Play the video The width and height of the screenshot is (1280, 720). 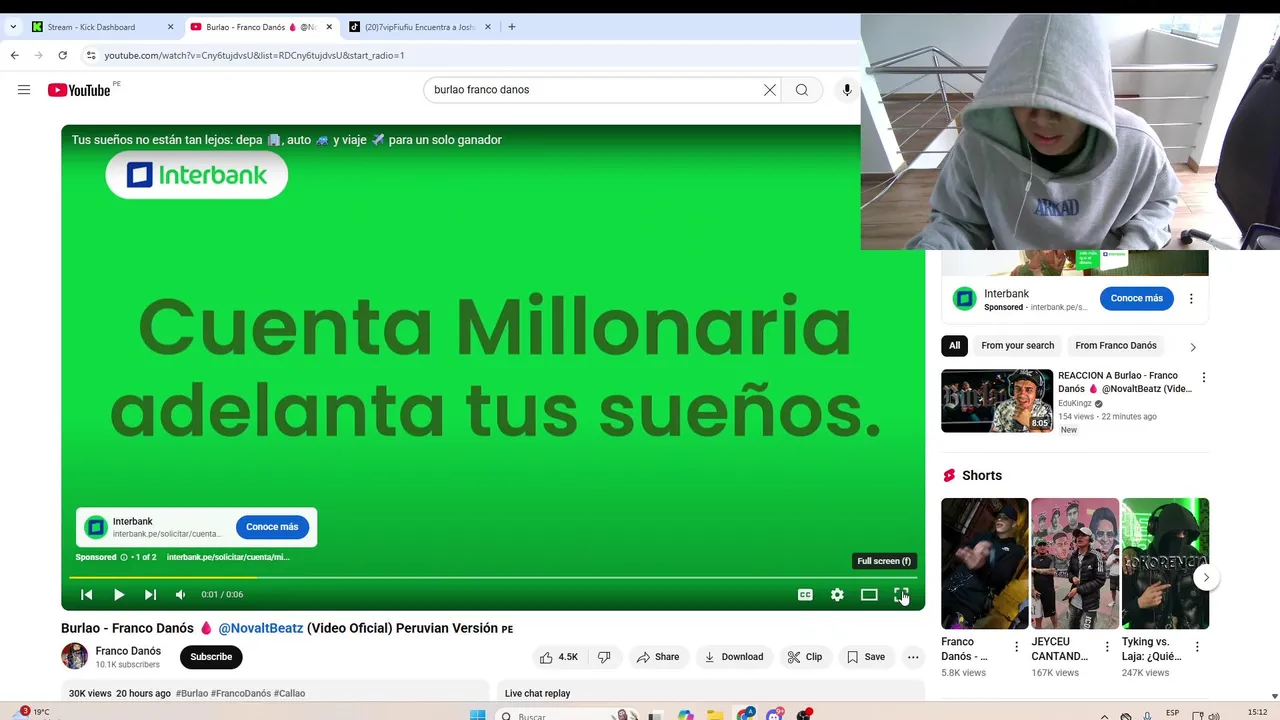(119, 594)
